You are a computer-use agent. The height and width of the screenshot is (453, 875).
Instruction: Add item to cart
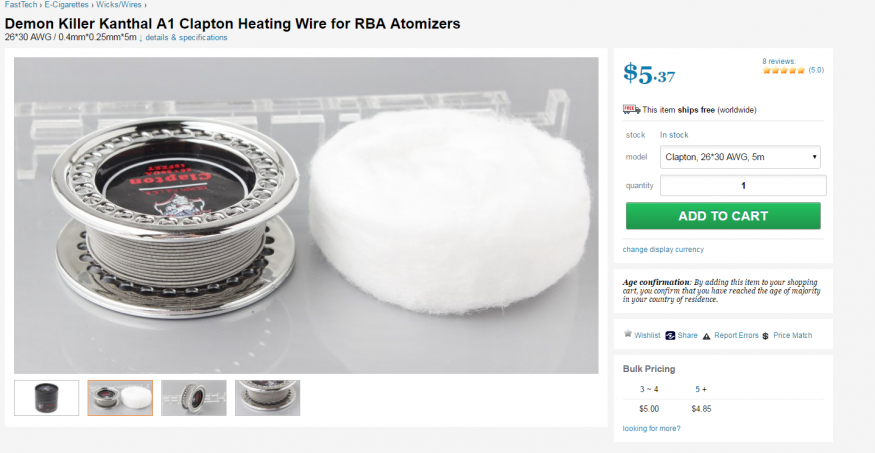[x=723, y=216]
